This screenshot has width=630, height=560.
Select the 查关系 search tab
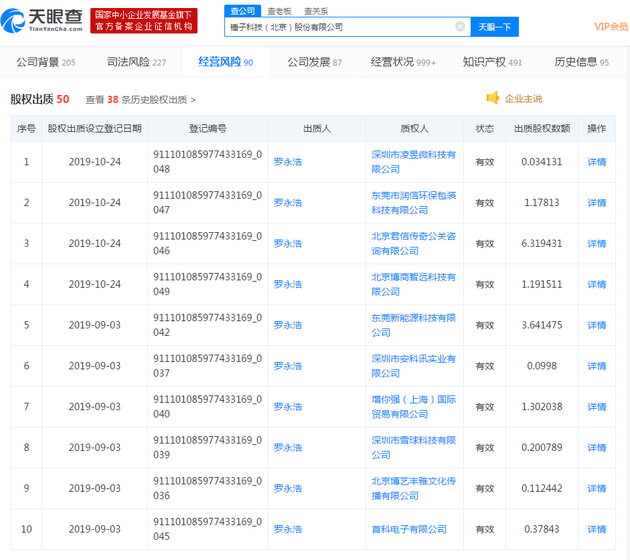[x=315, y=10]
